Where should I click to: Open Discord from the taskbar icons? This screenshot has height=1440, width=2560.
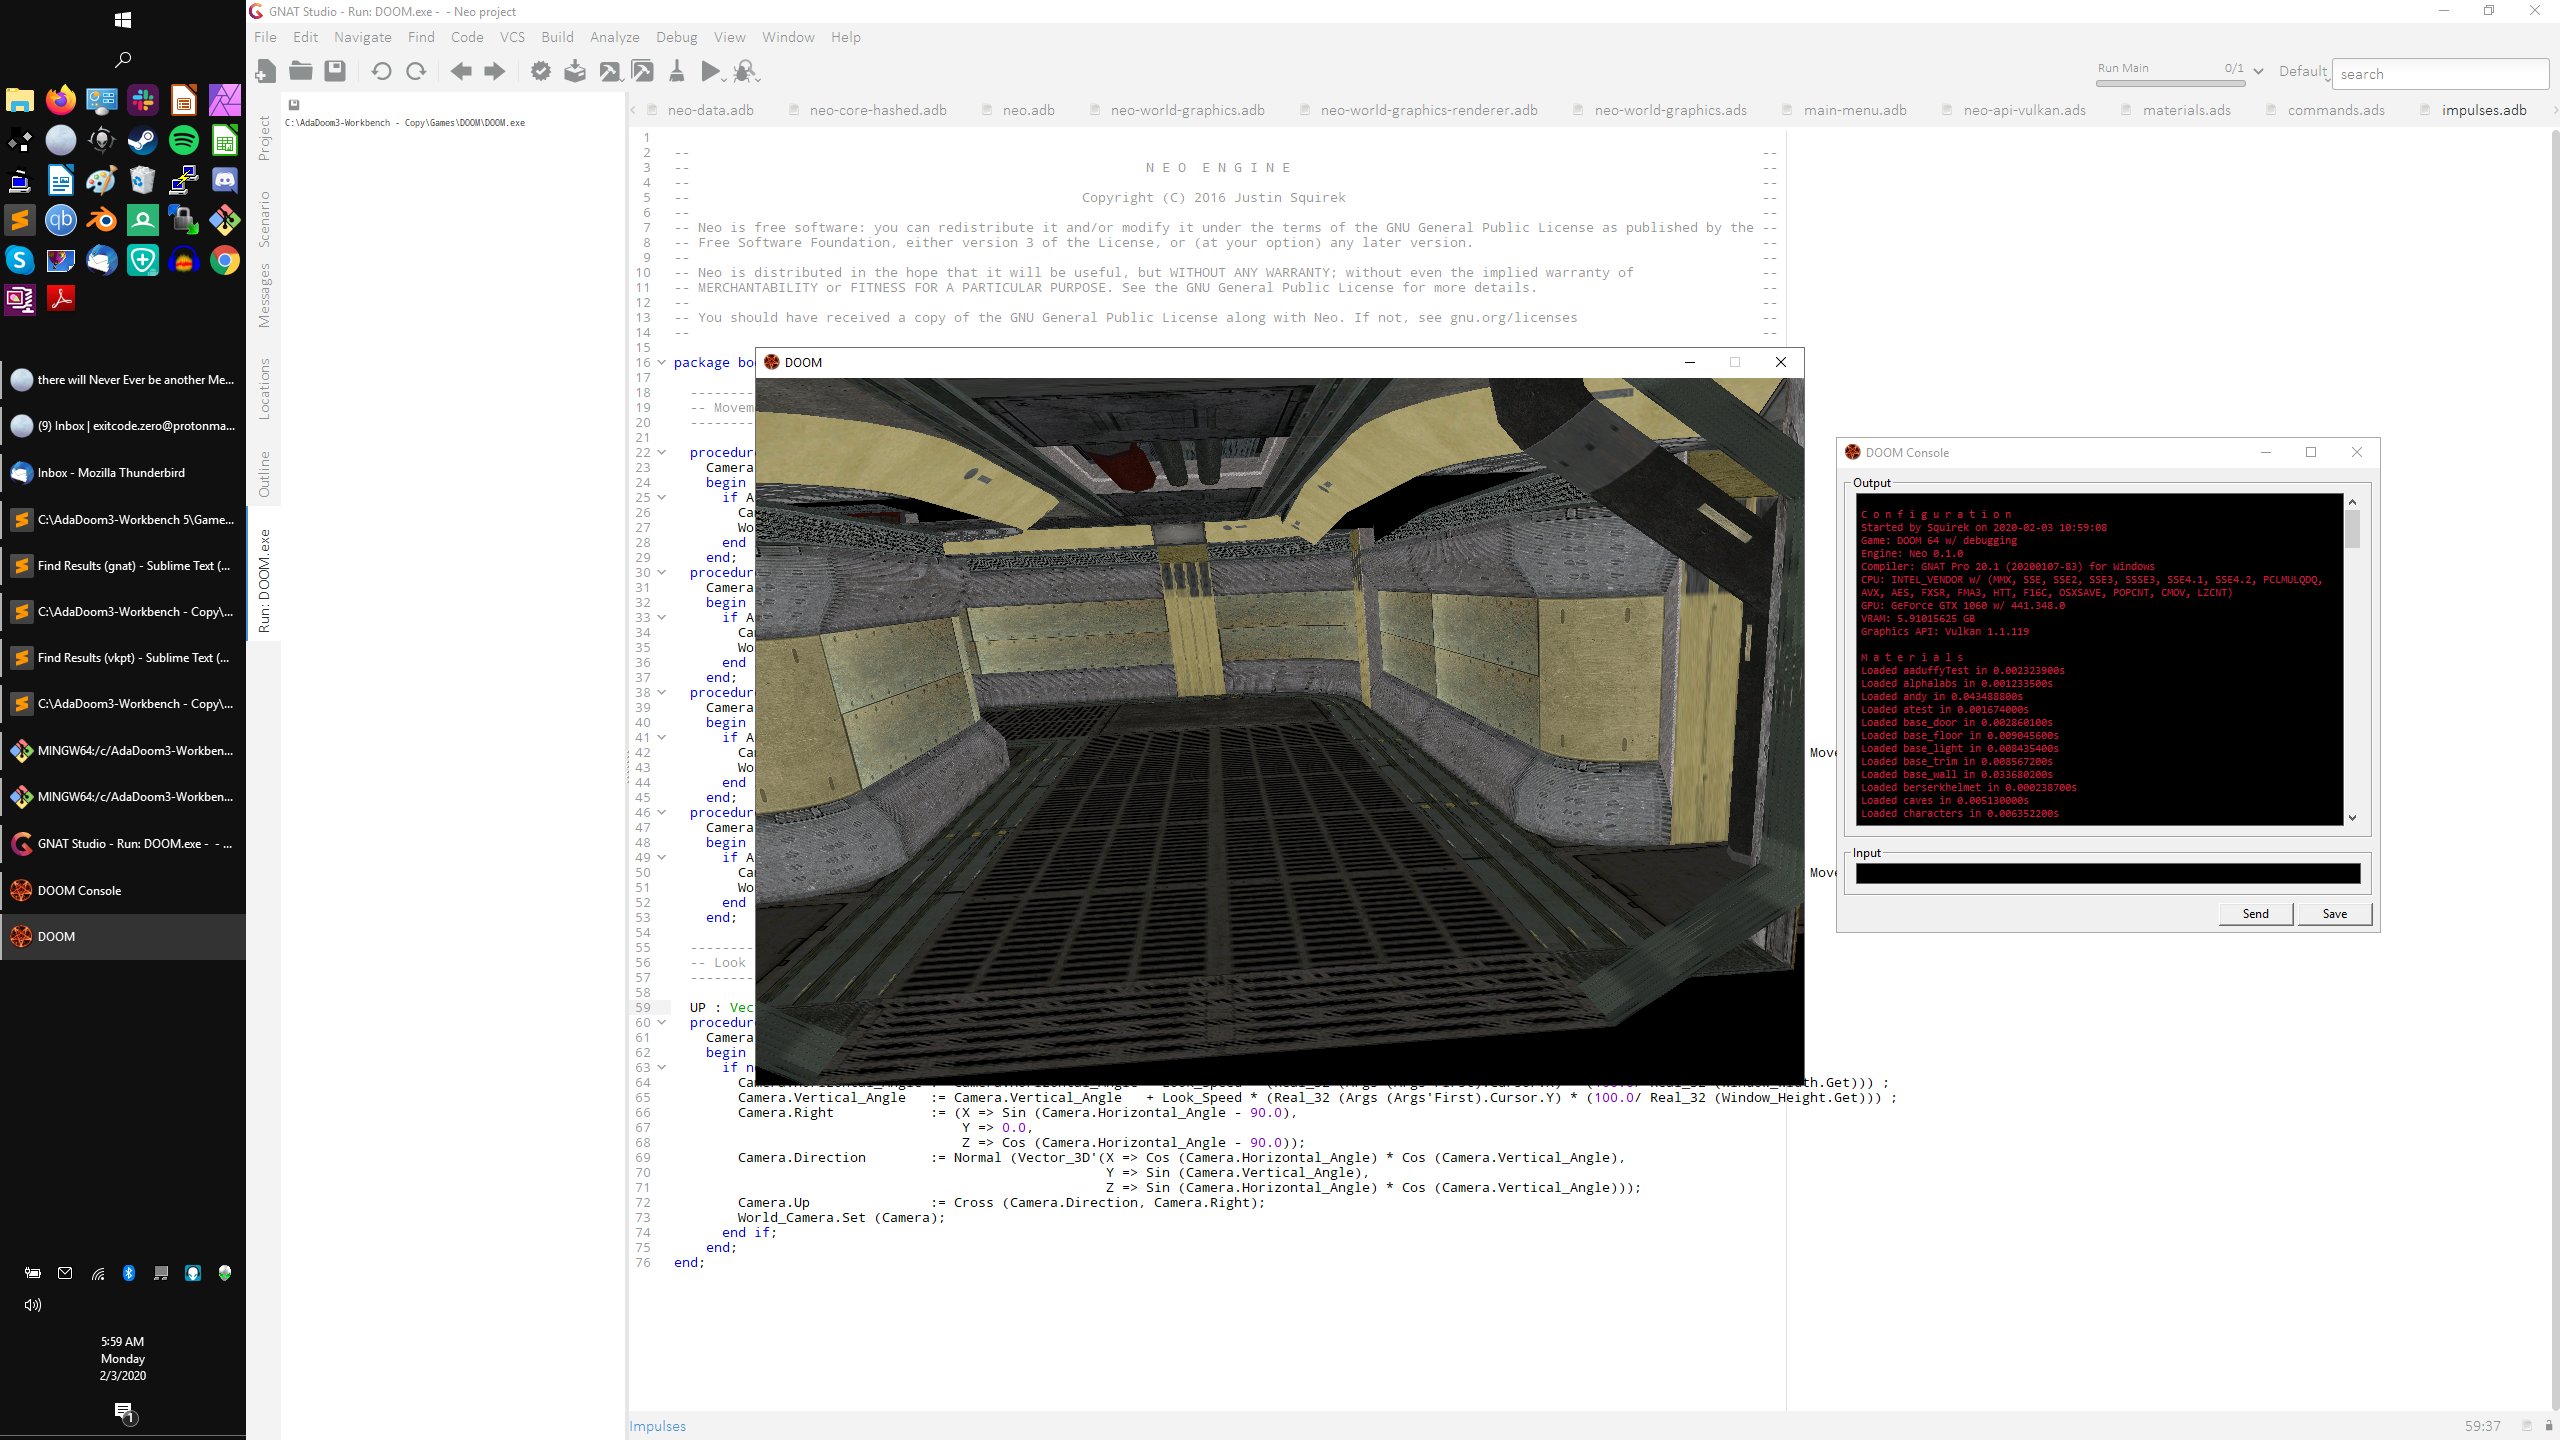pos(225,180)
